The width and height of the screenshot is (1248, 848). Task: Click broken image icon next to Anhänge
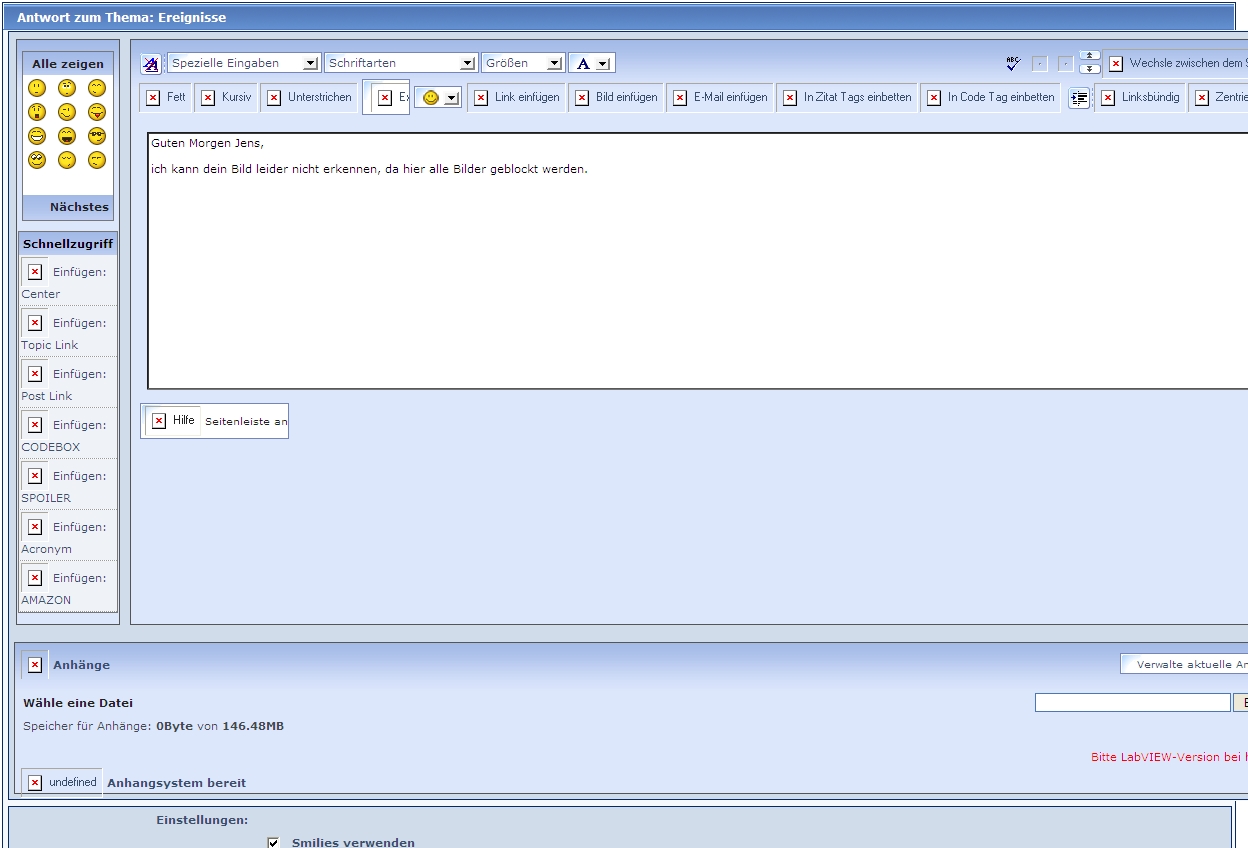point(35,665)
